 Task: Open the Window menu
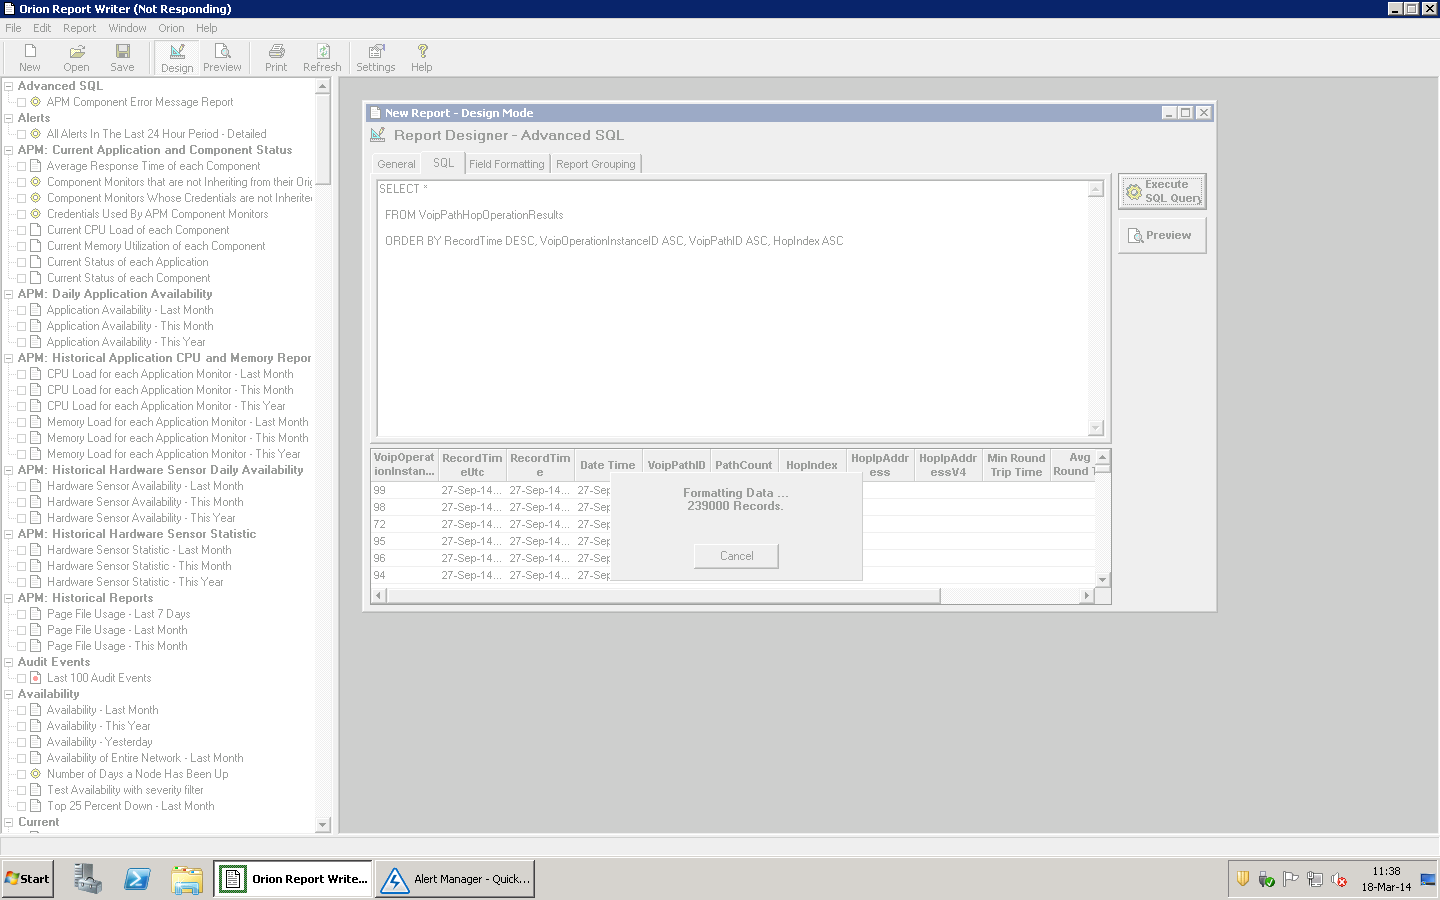click(x=127, y=28)
